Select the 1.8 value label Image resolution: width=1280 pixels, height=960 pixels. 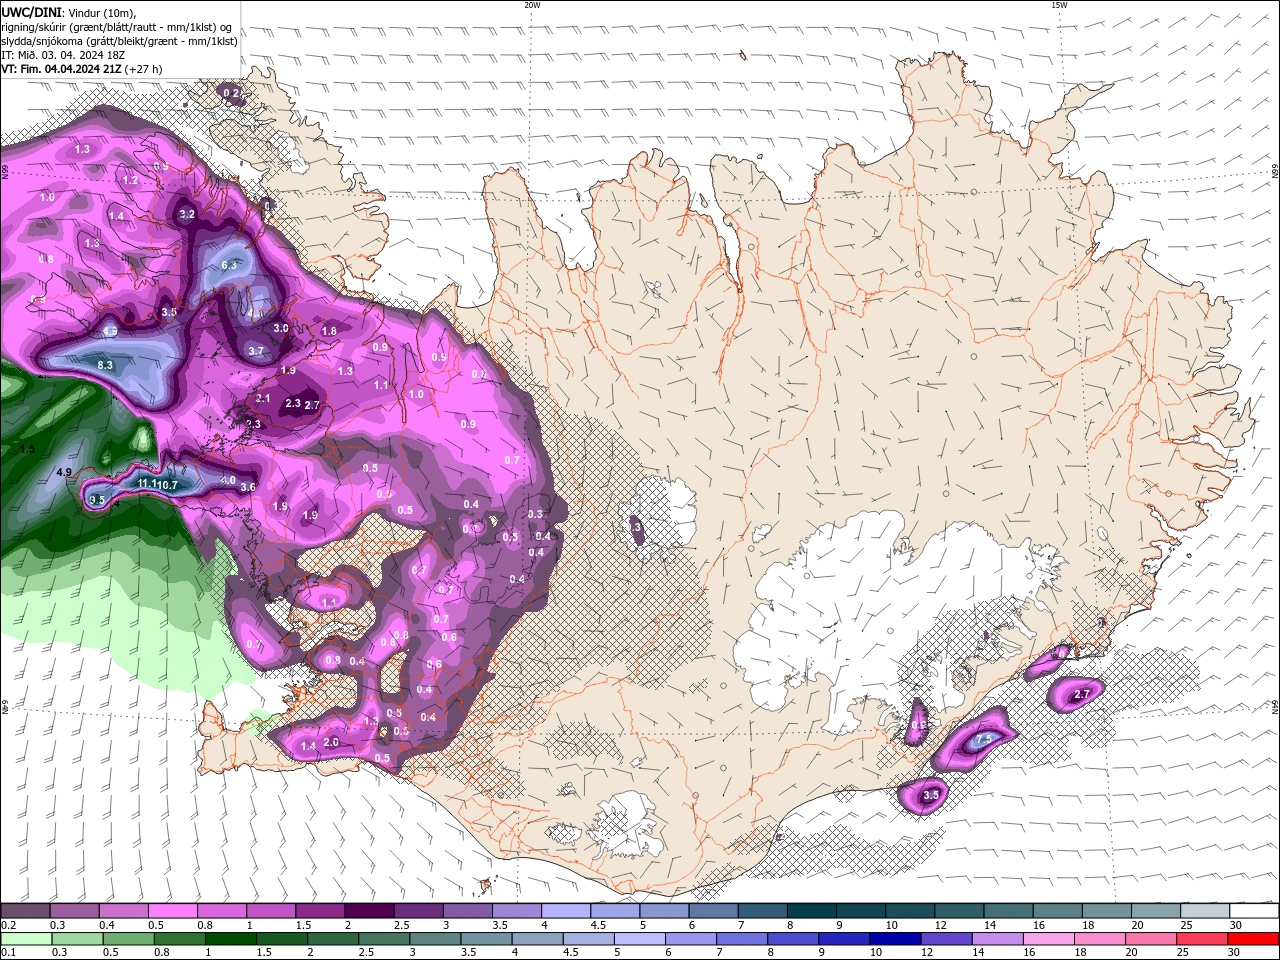click(329, 331)
